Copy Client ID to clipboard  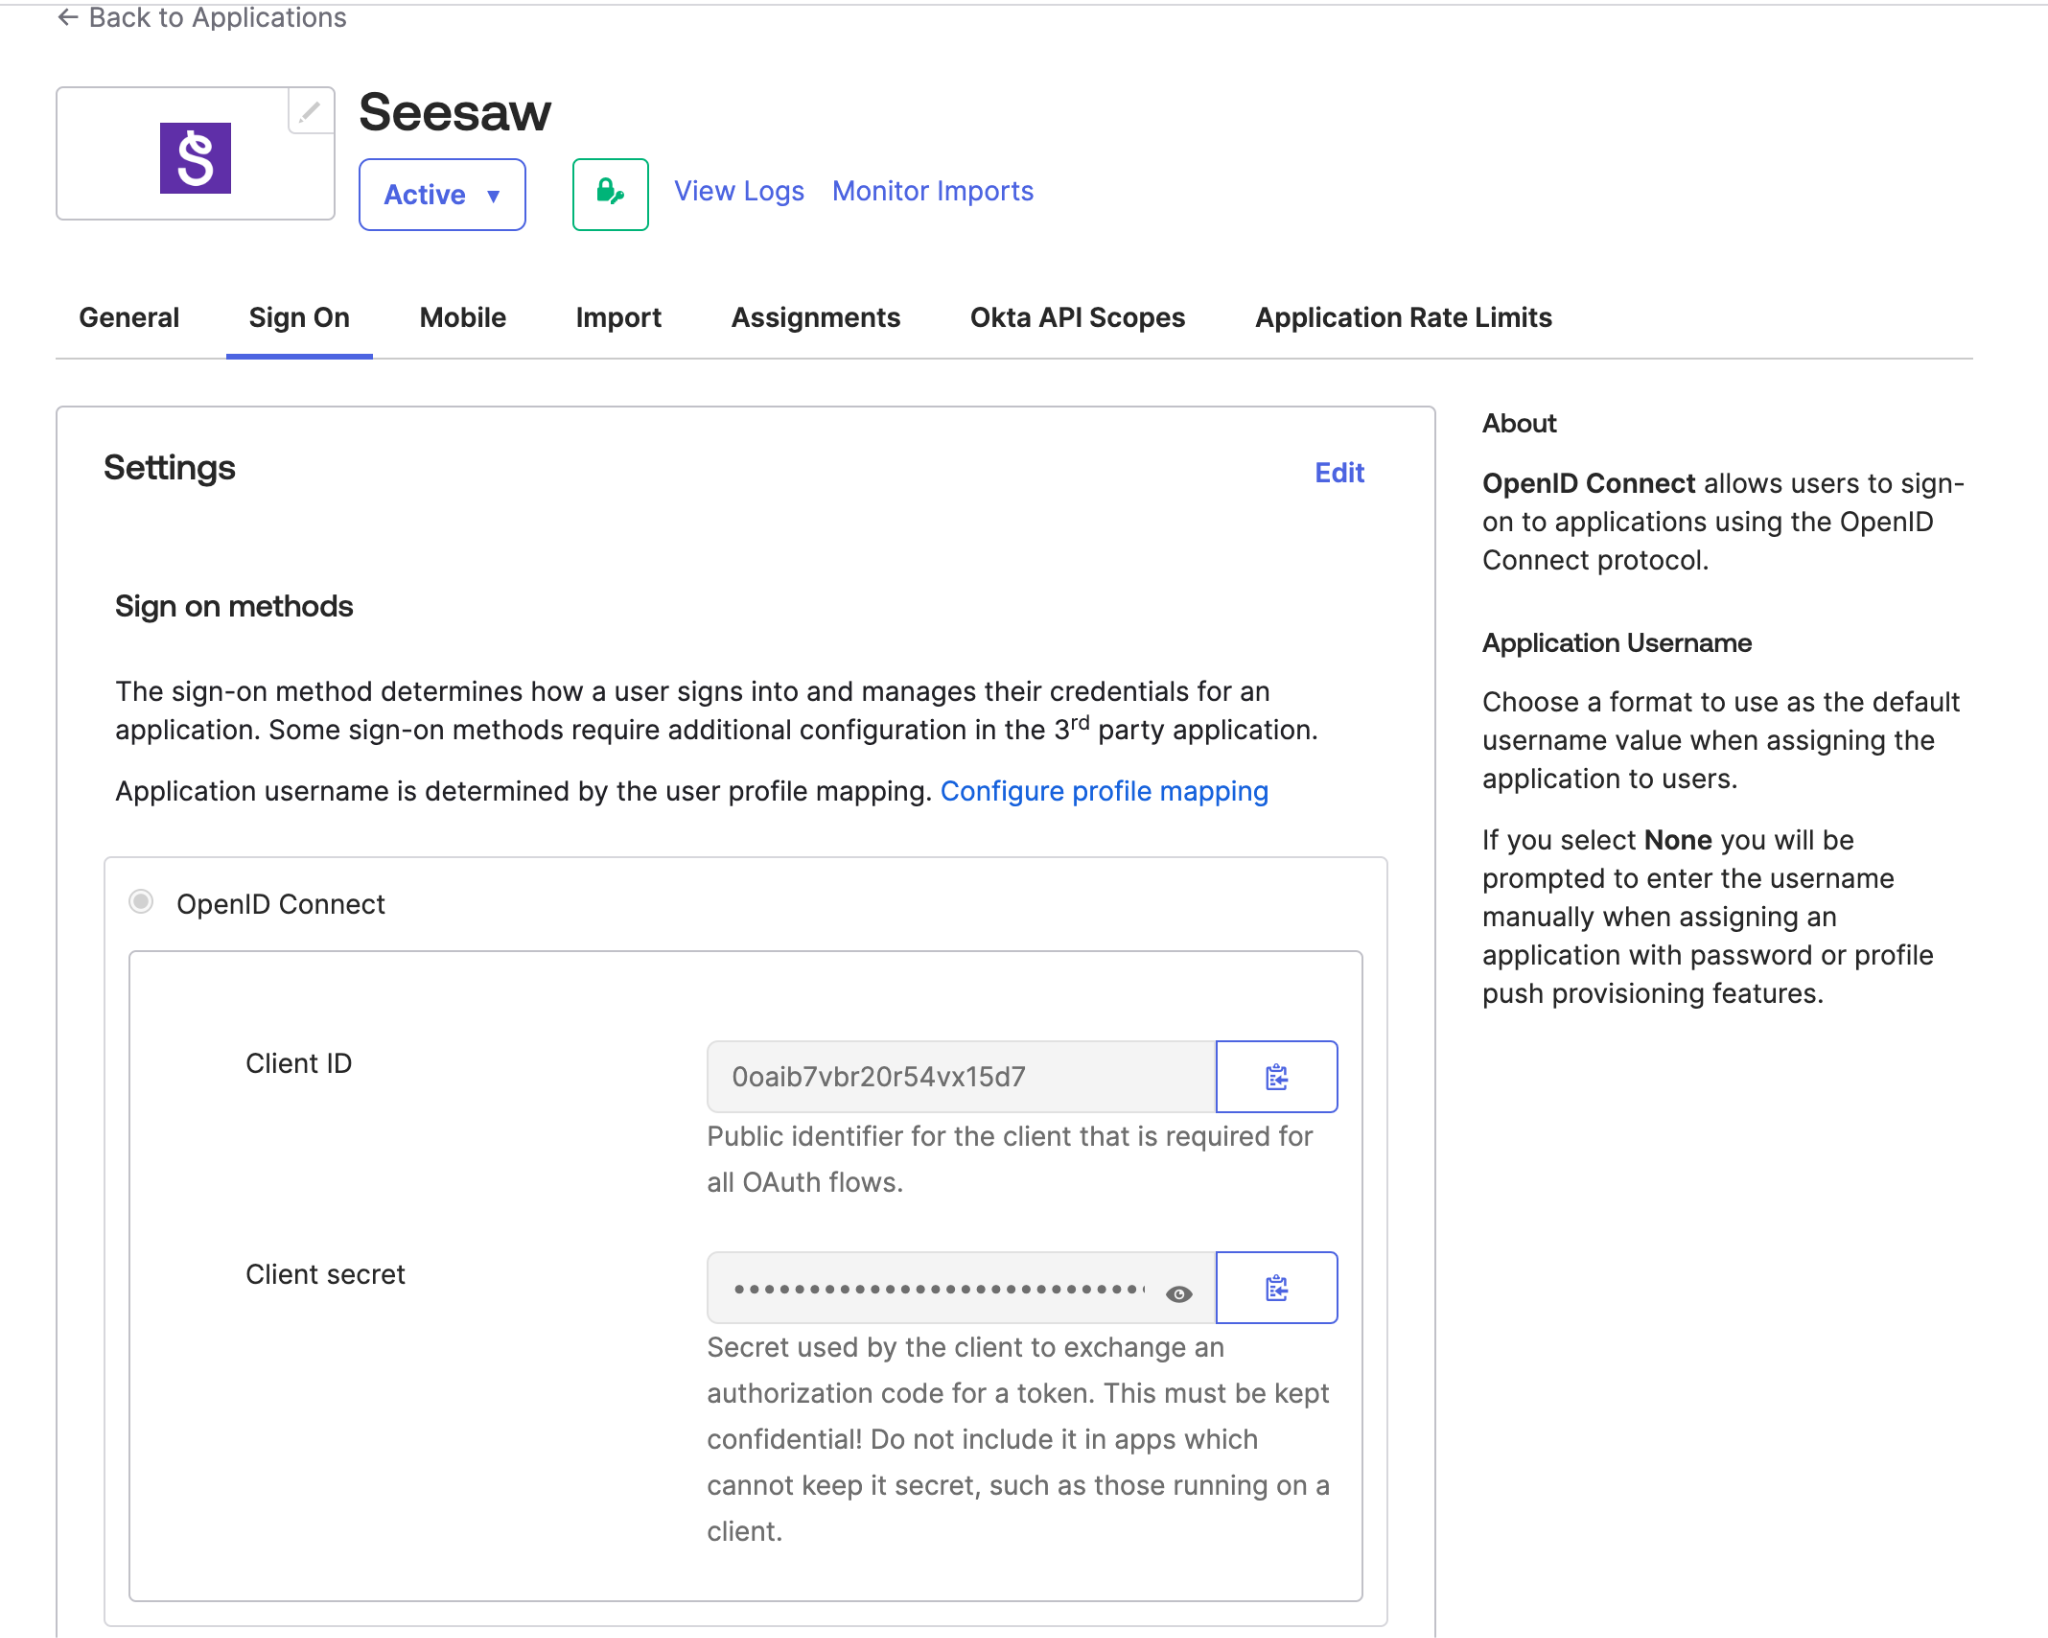(x=1276, y=1077)
